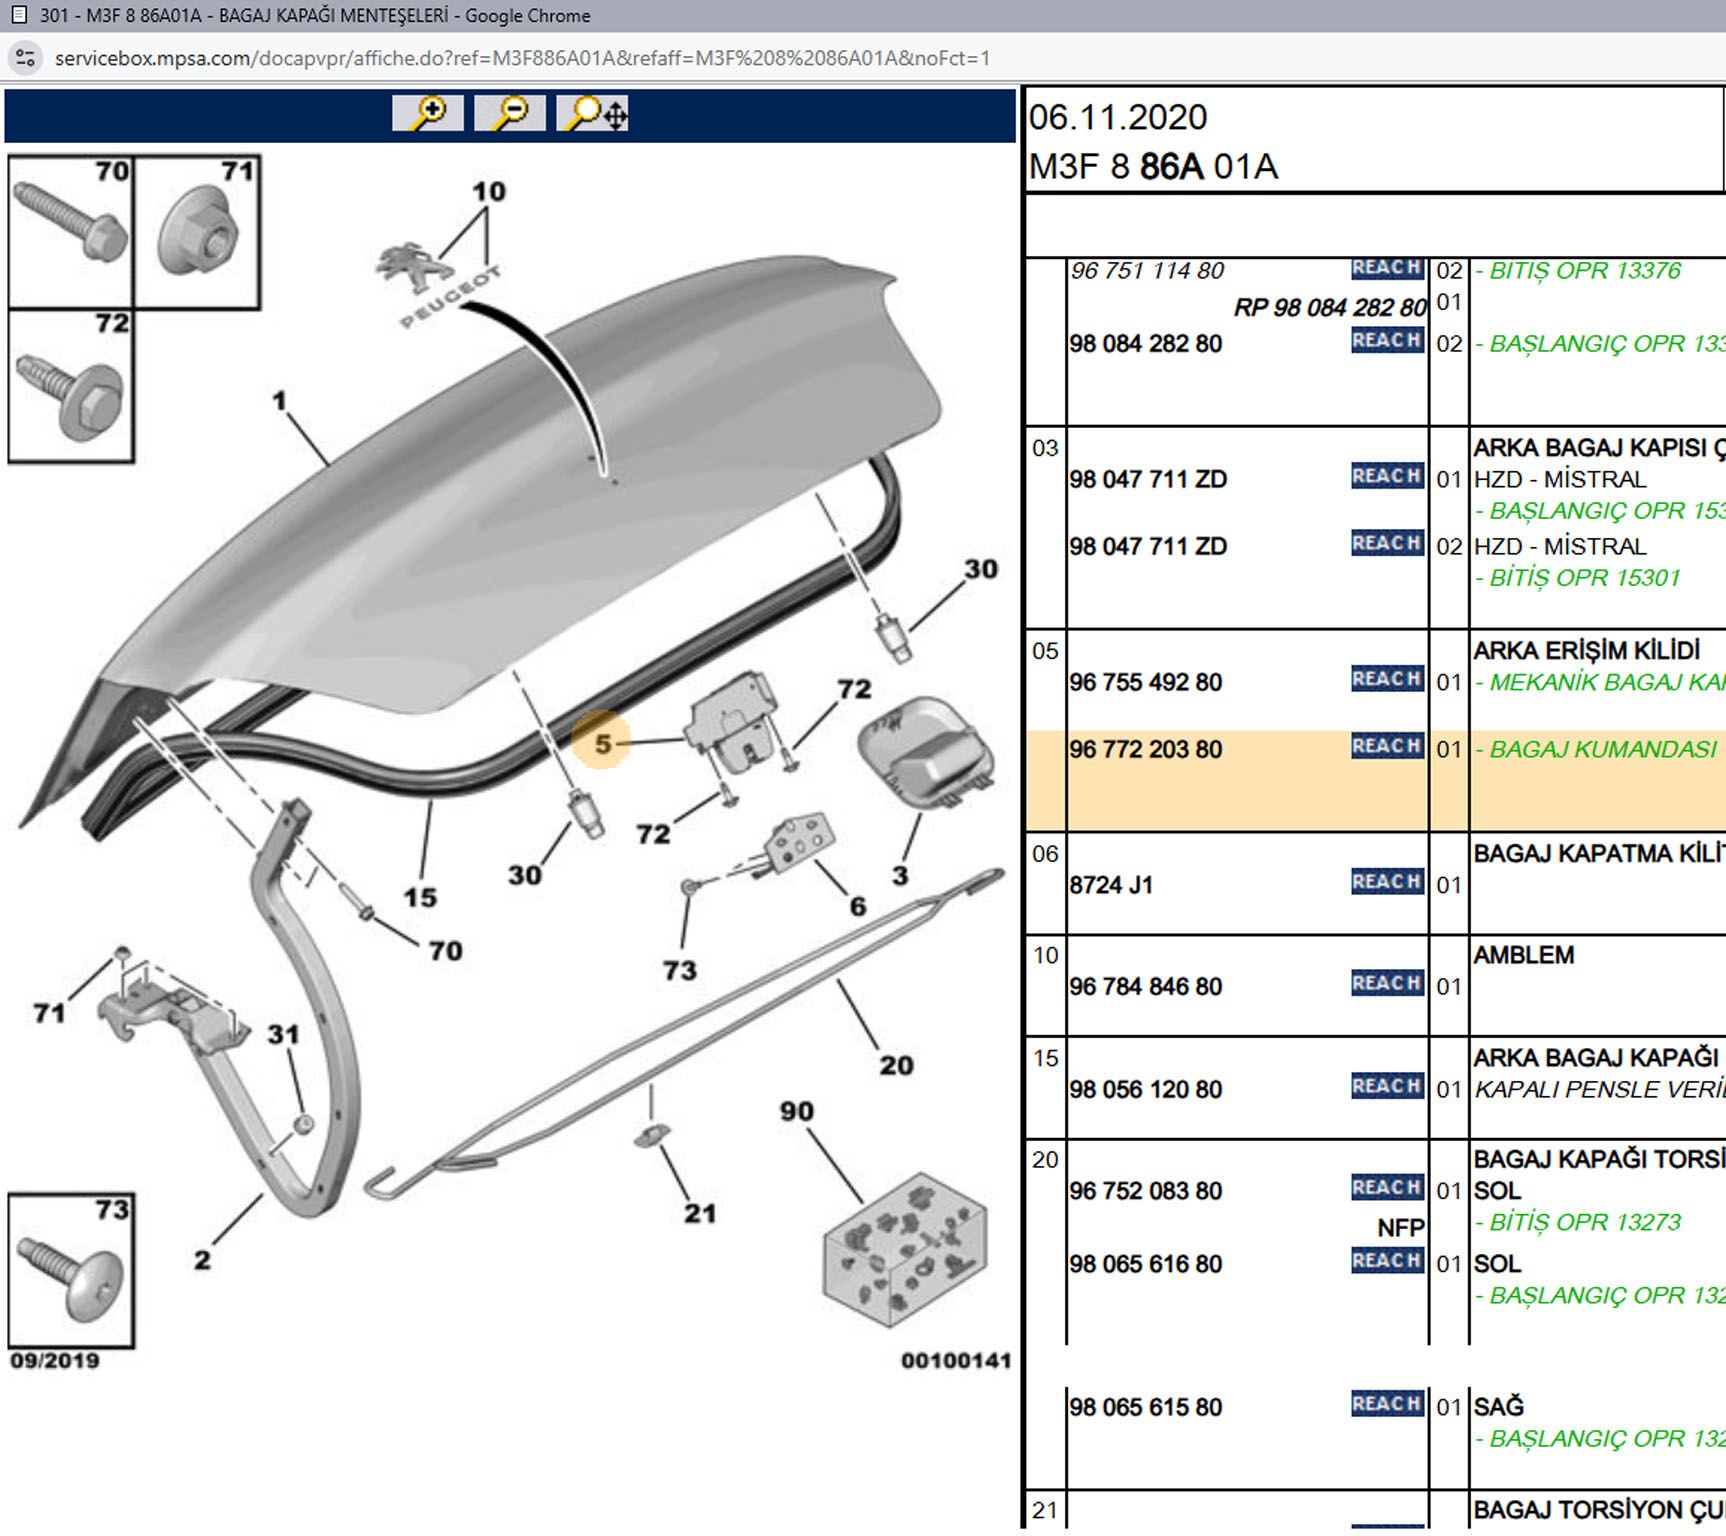Select the AMBLEM row description
The width and height of the screenshot is (1726, 1536).
pyautogui.click(x=1523, y=955)
